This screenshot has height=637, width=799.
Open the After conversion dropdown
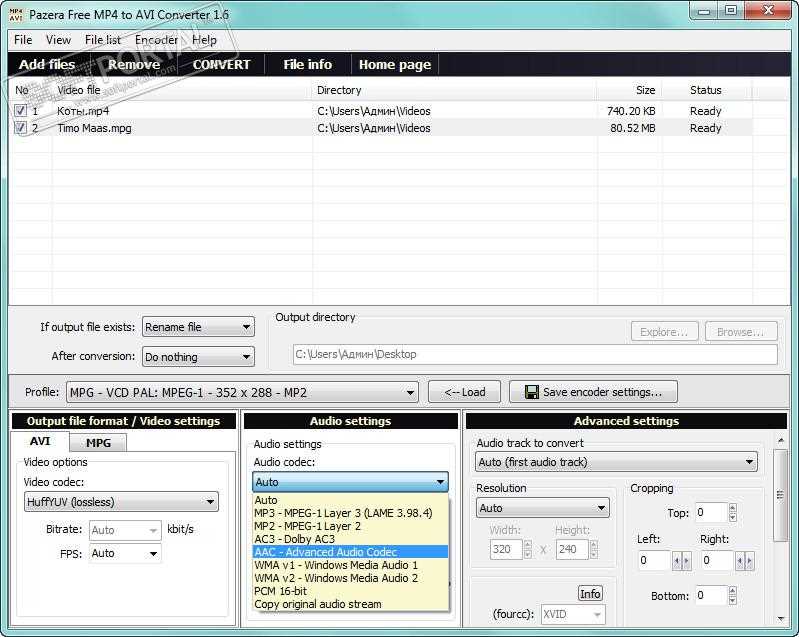(x=198, y=357)
